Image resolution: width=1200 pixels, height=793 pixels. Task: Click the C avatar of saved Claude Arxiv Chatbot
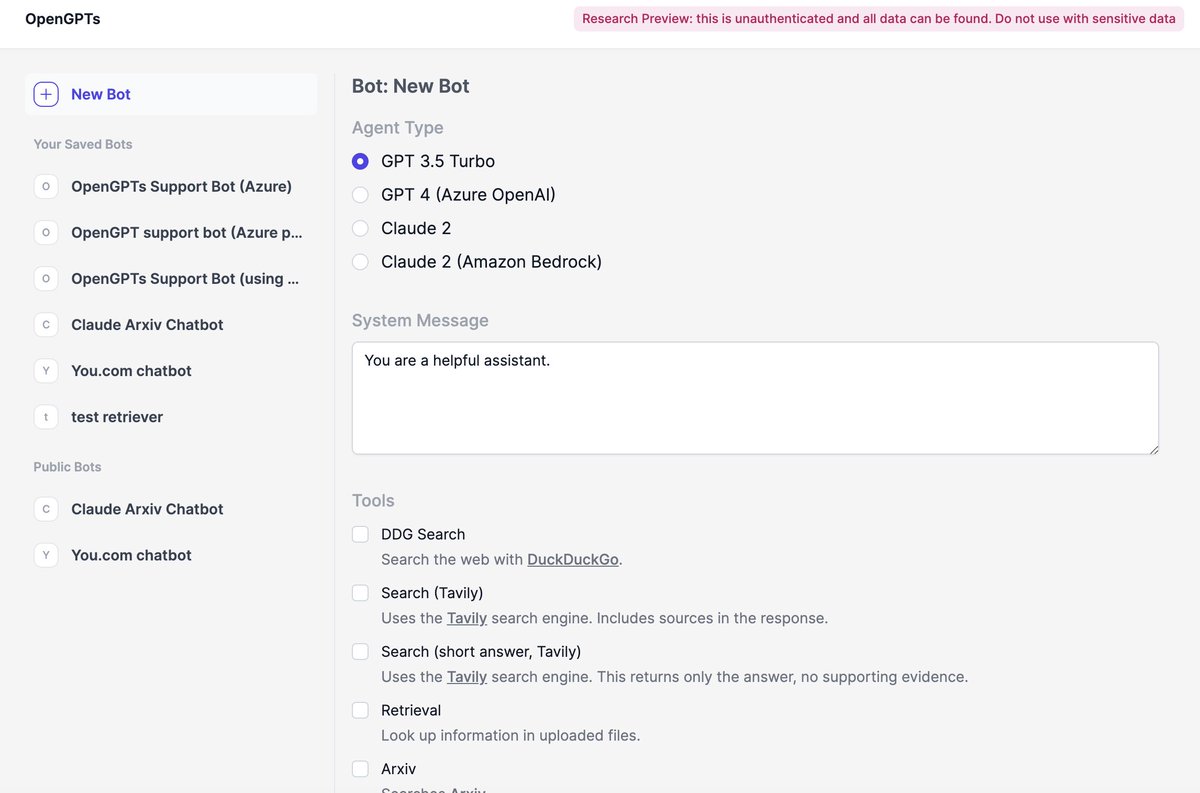pos(46,324)
